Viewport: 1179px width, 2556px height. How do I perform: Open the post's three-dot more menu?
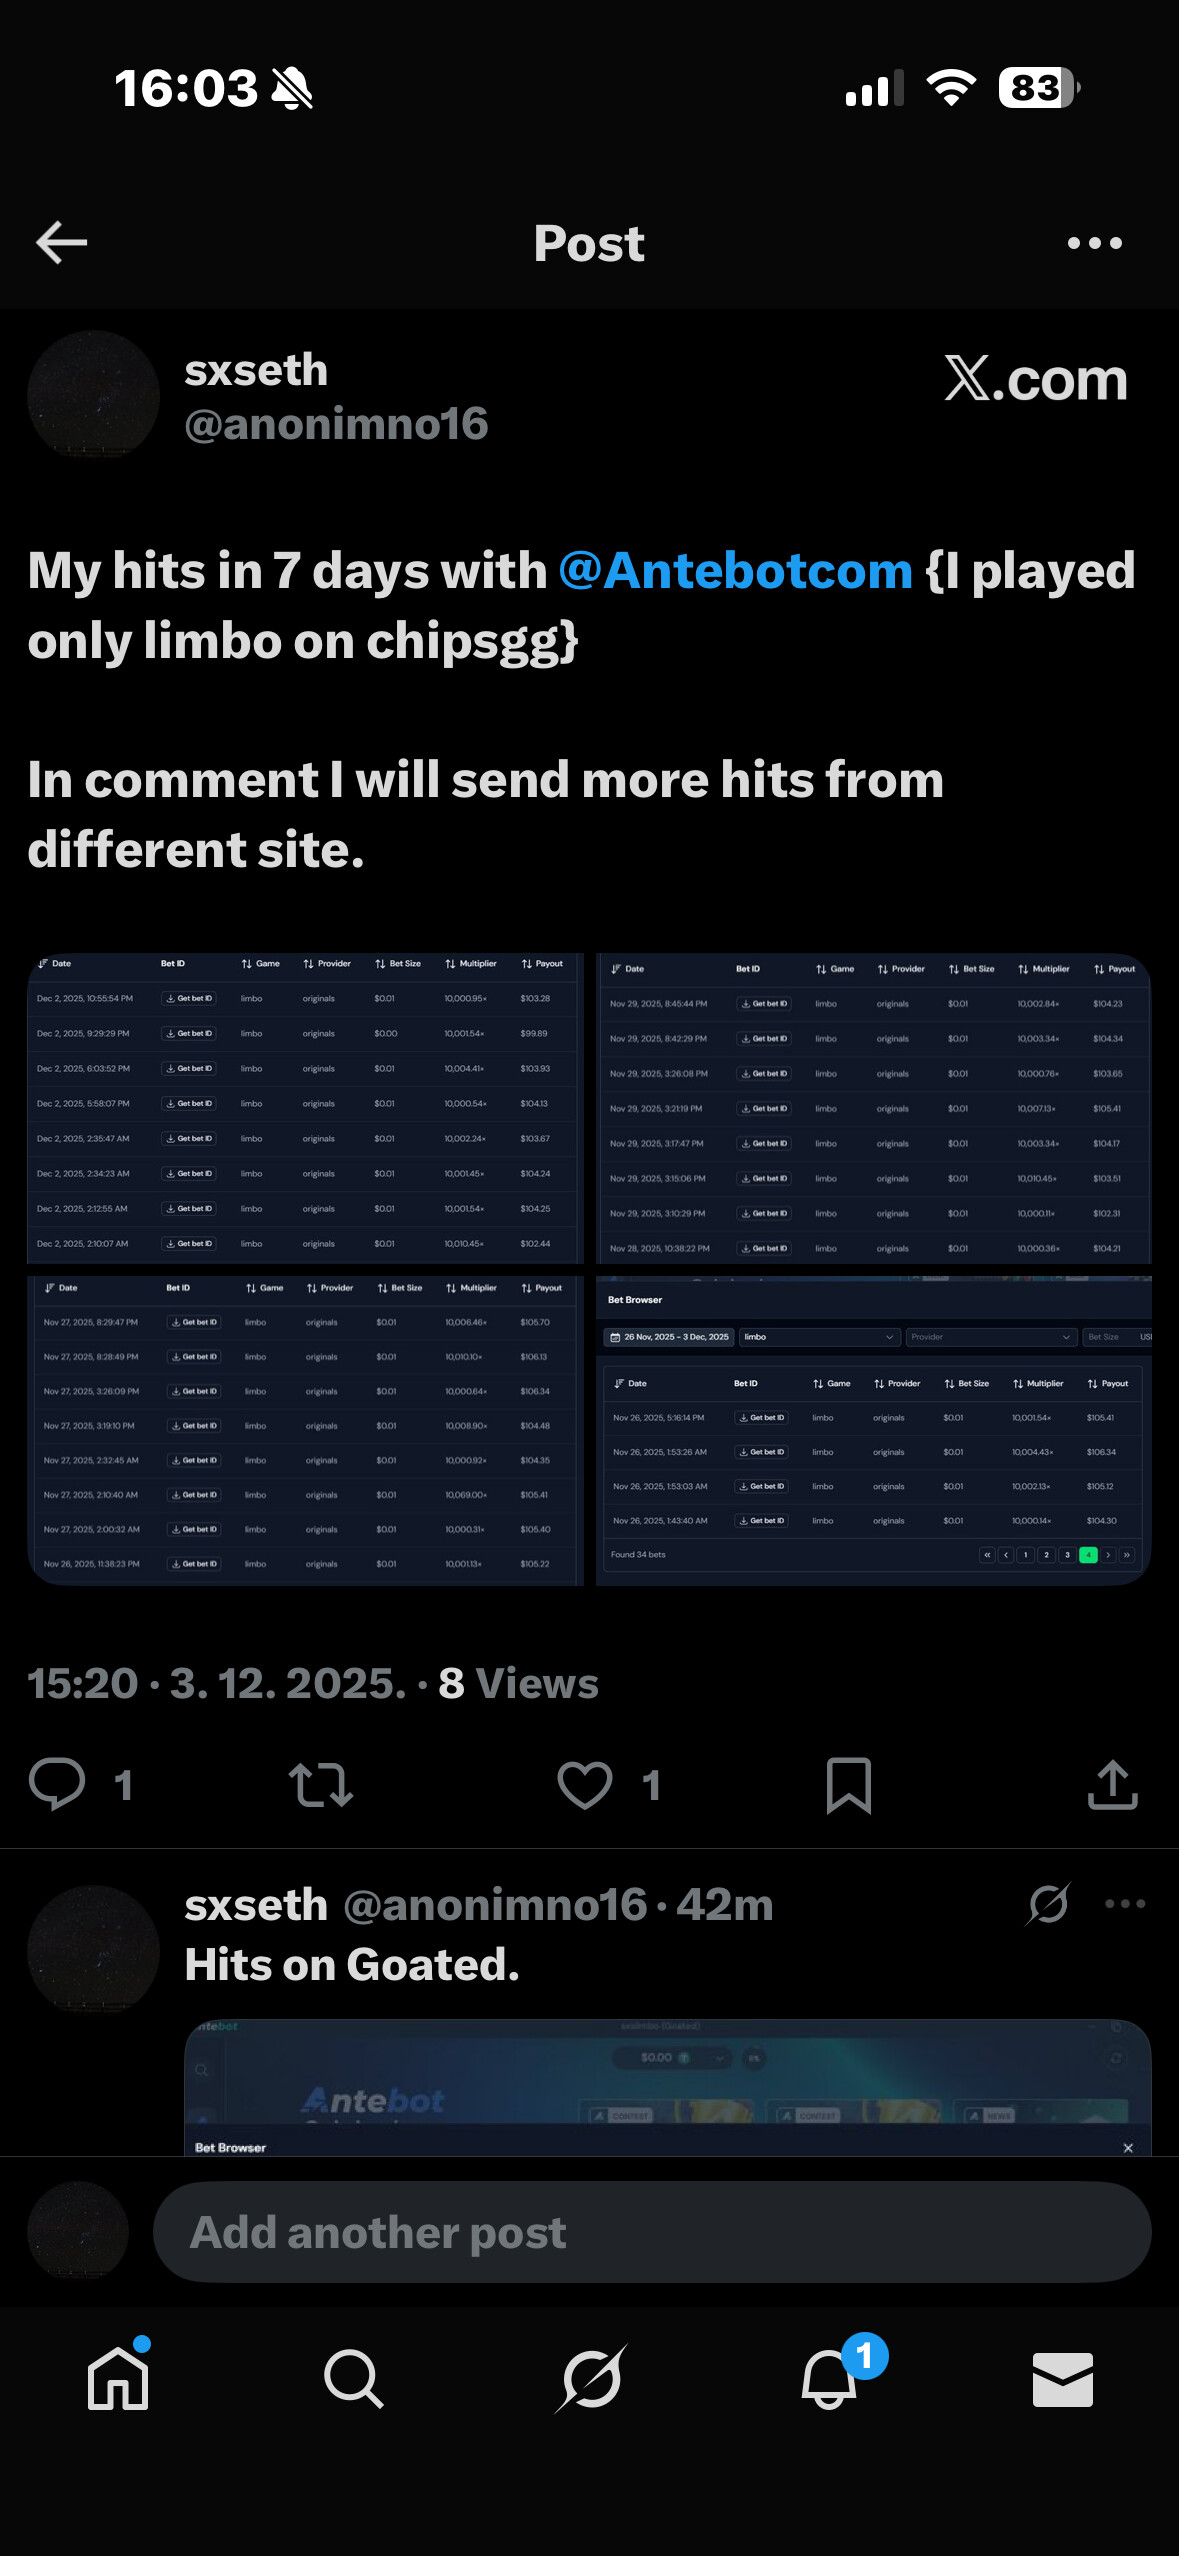tap(1094, 243)
